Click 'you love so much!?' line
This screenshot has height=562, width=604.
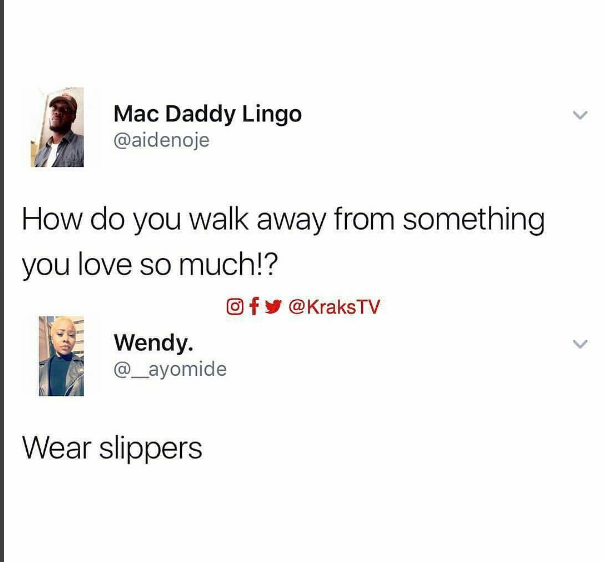(149, 265)
